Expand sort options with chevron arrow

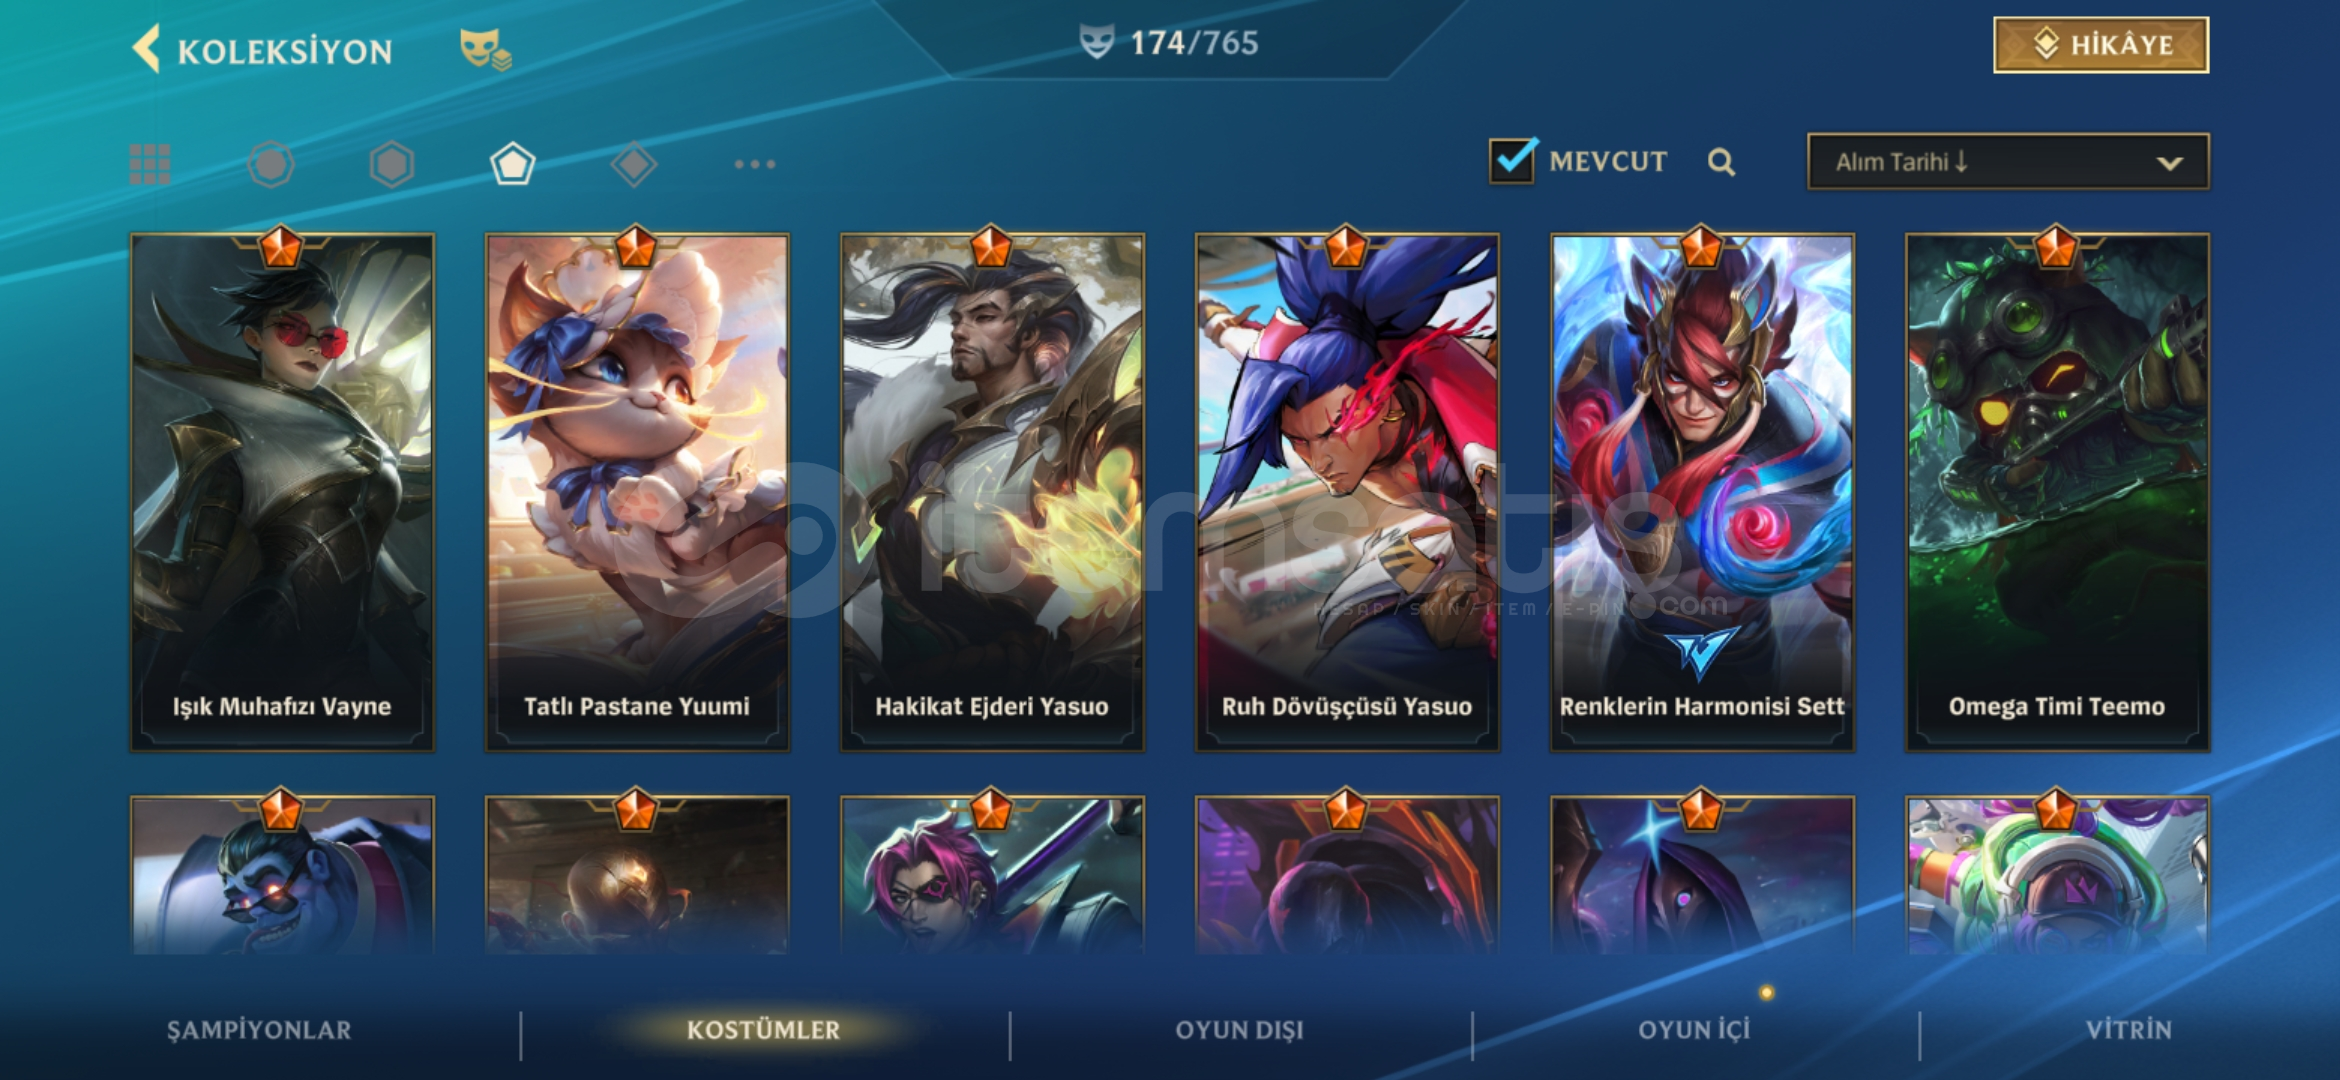click(x=2170, y=163)
